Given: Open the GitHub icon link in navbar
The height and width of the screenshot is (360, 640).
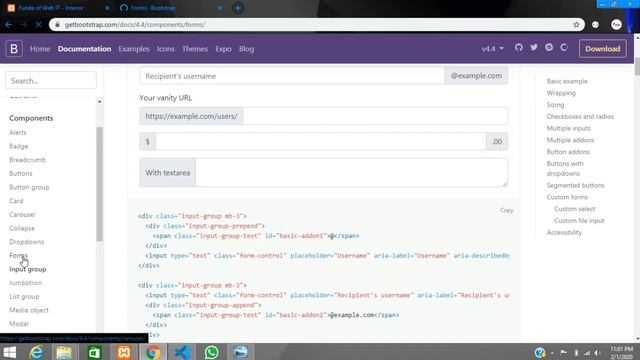Looking at the screenshot, I should (519, 48).
